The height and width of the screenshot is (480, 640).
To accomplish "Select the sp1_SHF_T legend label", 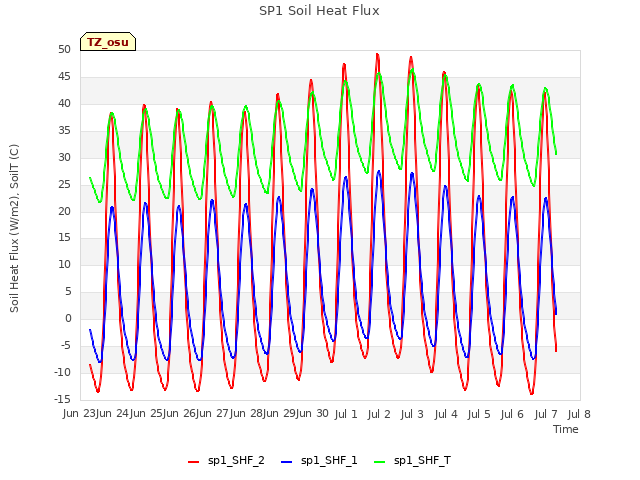I will (422, 460).
